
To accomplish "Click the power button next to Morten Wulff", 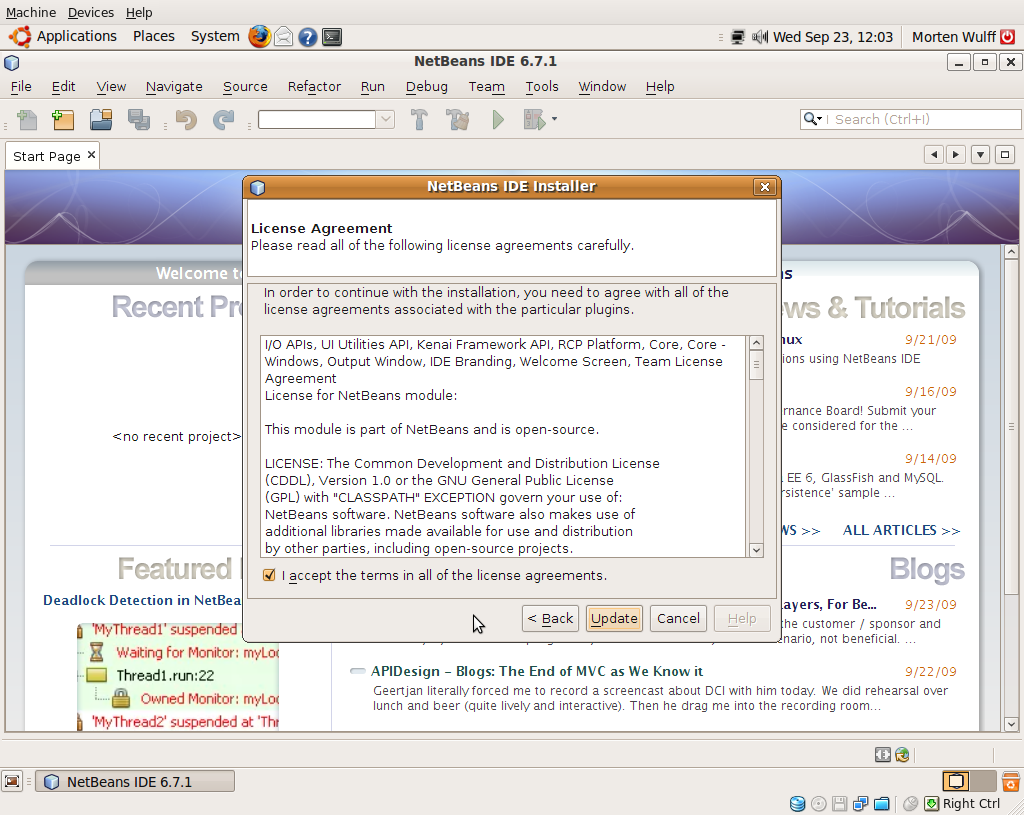I will 1008,37.
